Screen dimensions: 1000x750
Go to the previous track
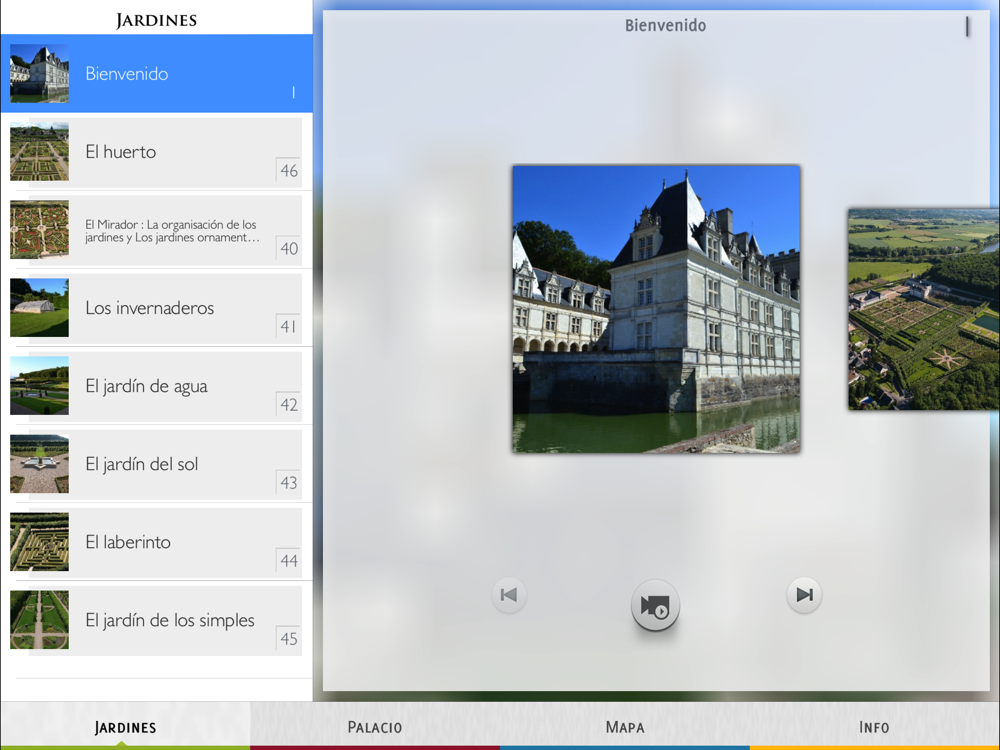pos(509,595)
